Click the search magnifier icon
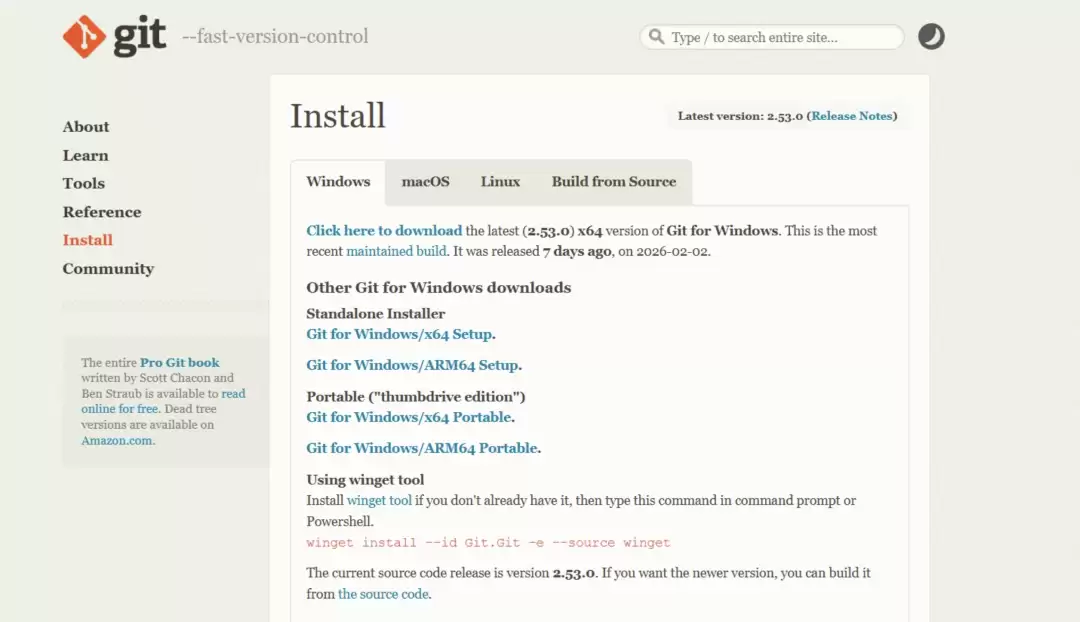This screenshot has width=1080, height=622. click(656, 37)
